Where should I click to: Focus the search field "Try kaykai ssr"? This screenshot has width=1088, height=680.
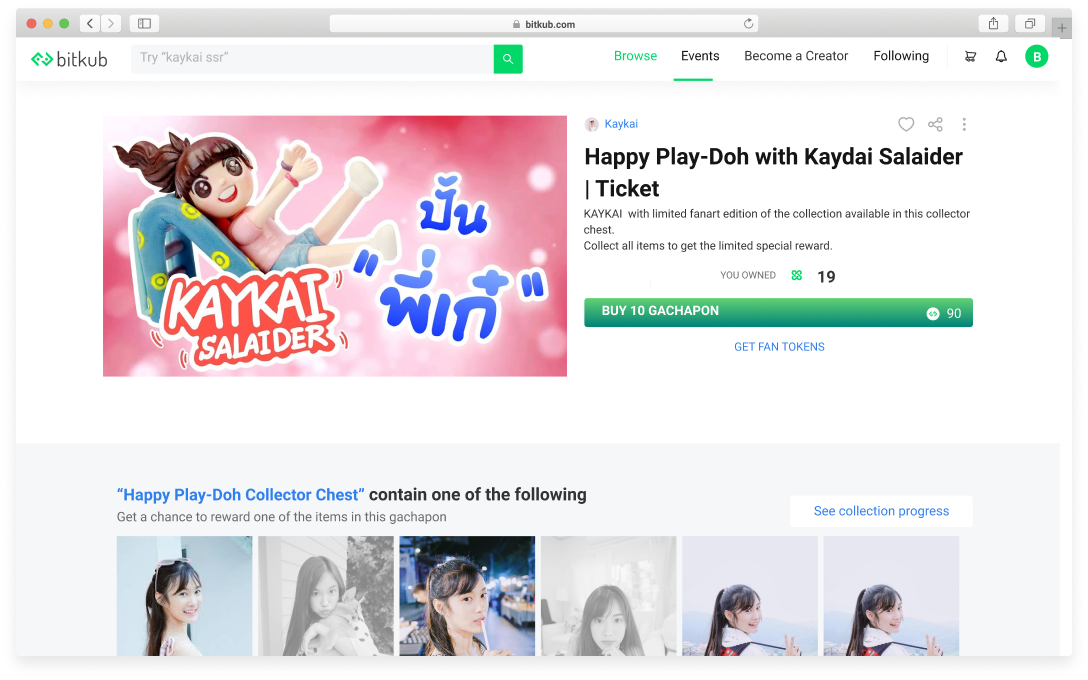click(x=312, y=58)
